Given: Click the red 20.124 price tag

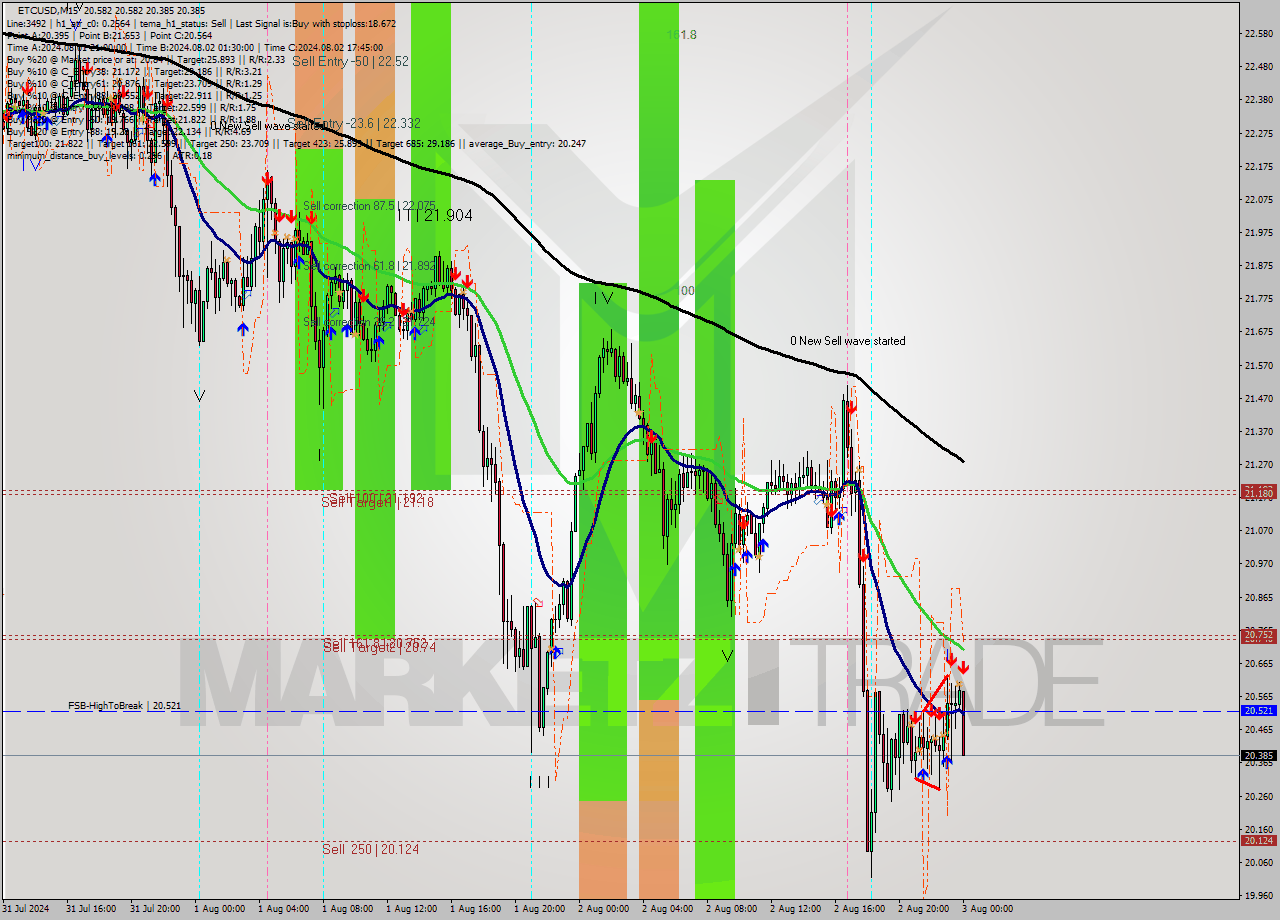Looking at the screenshot, I should click(1258, 841).
